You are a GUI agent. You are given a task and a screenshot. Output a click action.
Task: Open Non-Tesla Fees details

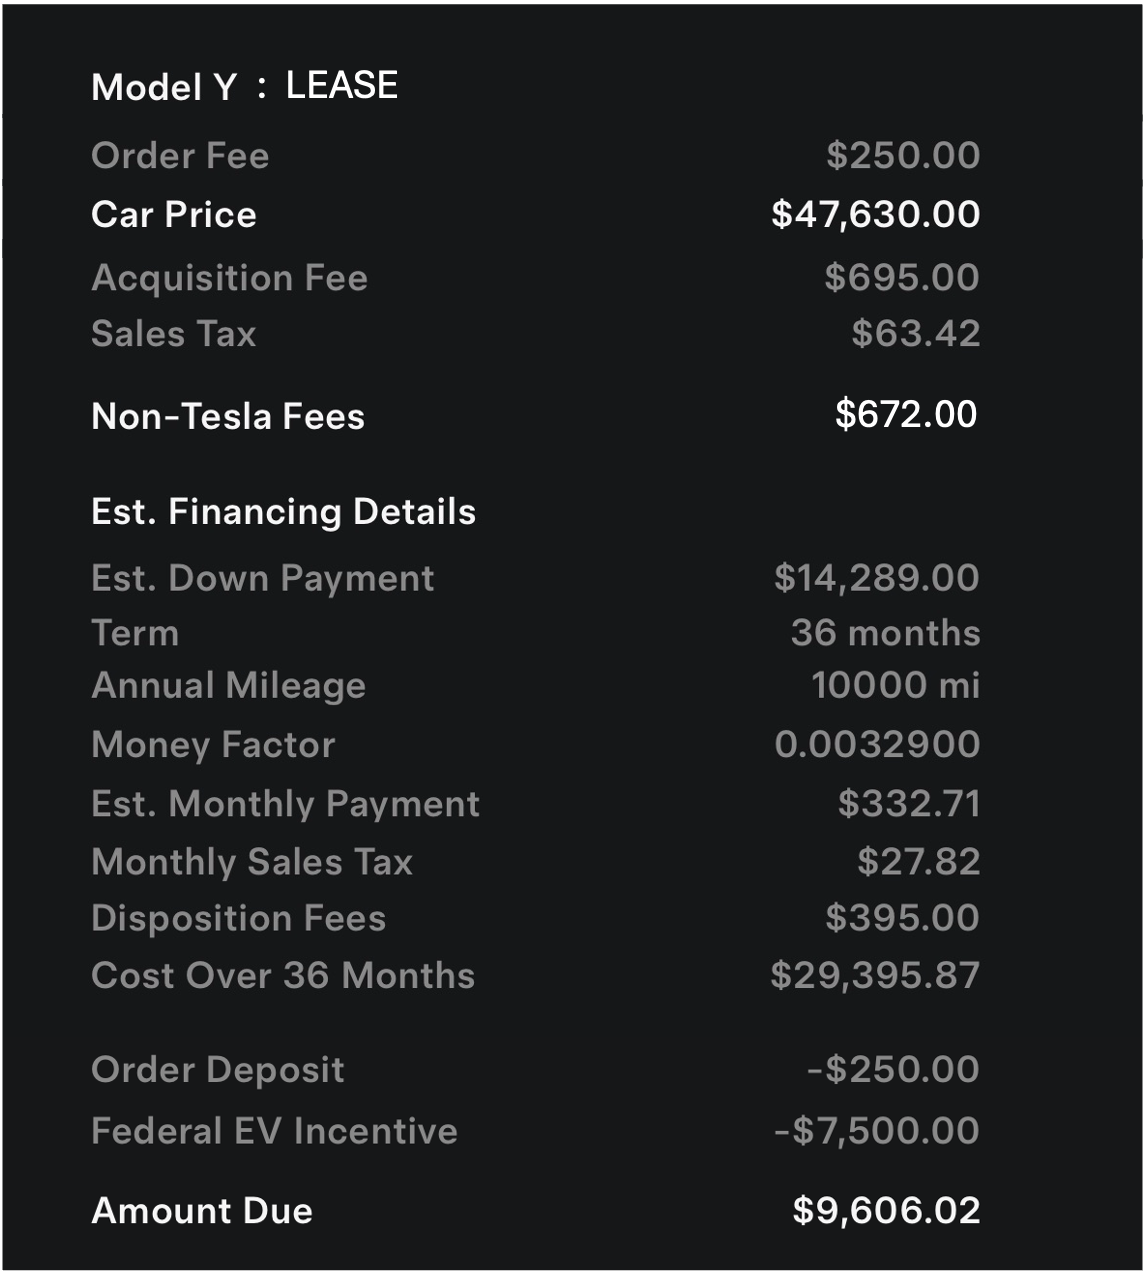[x=228, y=416]
